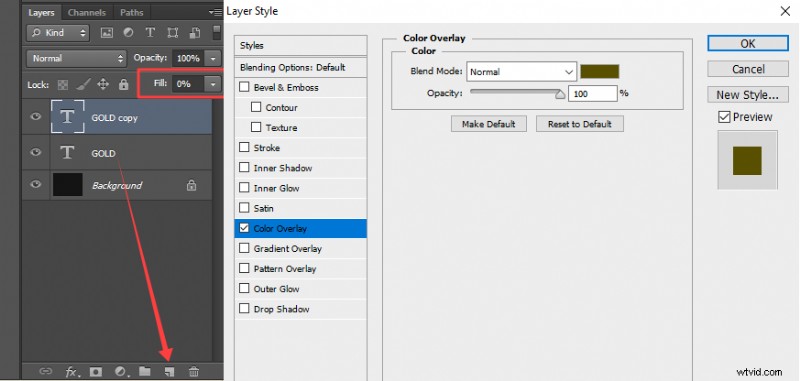Viewport: 800px width, 381px height.
Task: Lock image pixels with brush icon
Action: (83, 84)
